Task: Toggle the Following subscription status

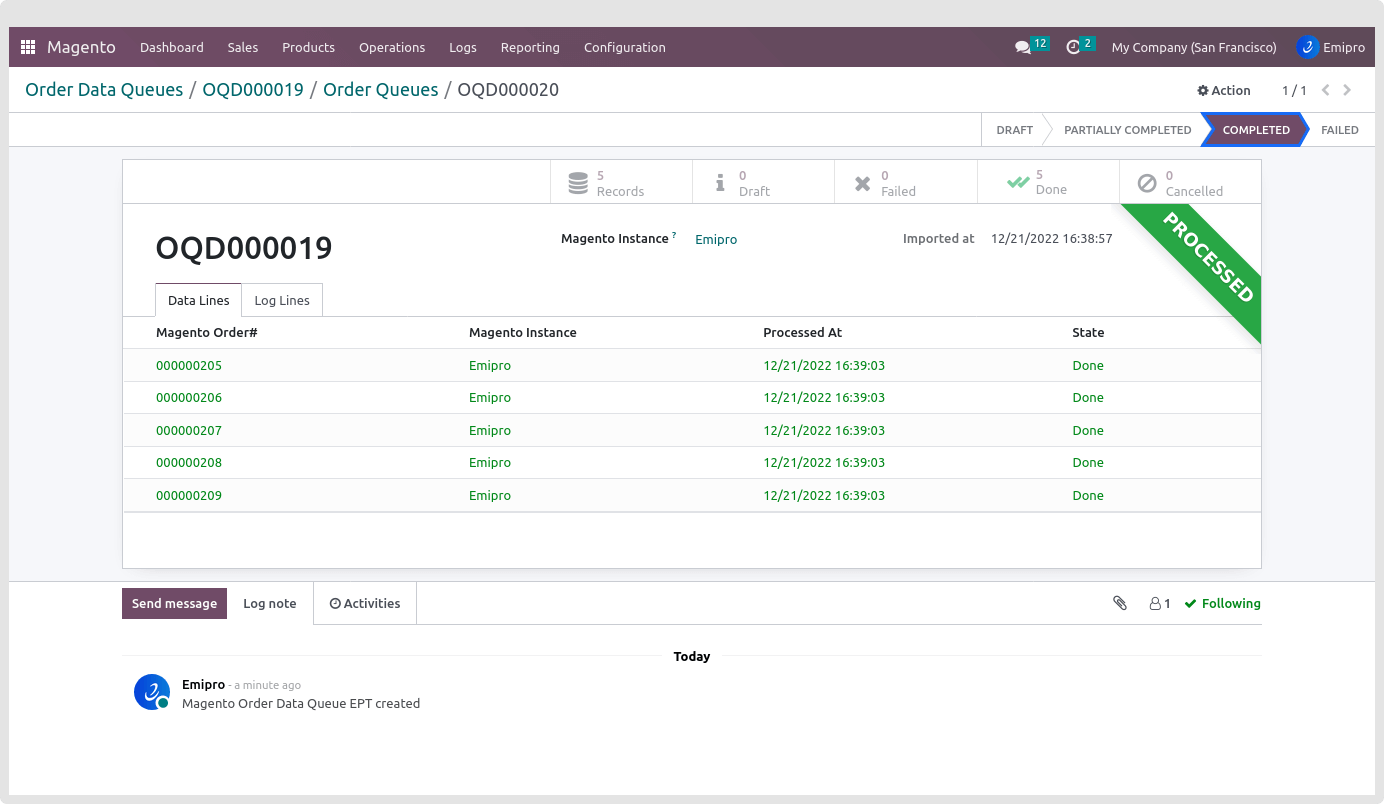Action: click(1222, 603)
